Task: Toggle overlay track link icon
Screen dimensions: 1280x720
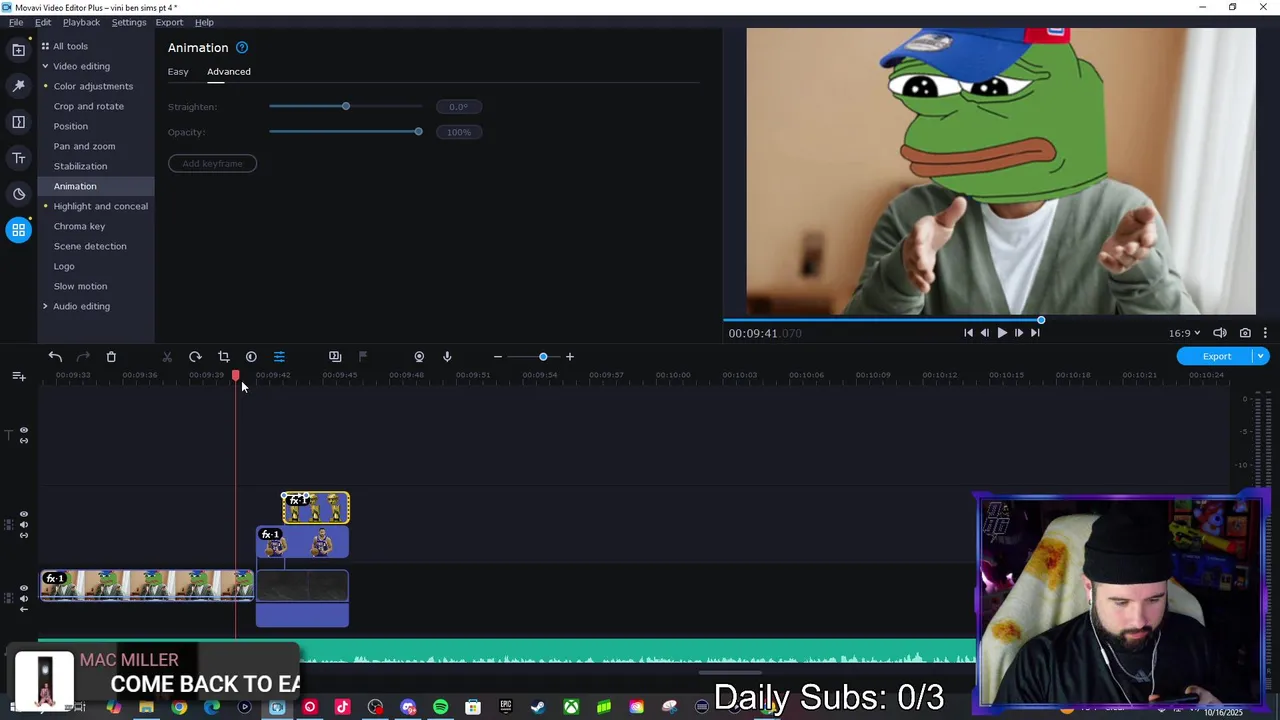Action: [x=24, y=535]
